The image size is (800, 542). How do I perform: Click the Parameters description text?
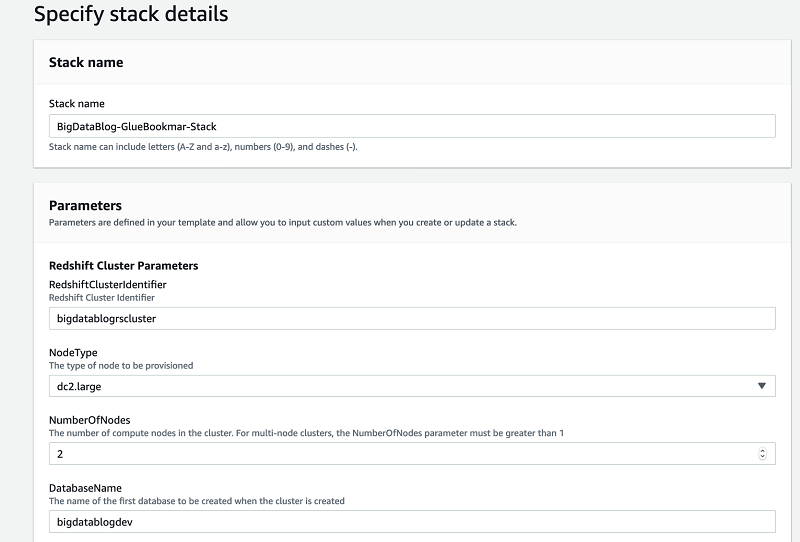(x=283, y=222)
